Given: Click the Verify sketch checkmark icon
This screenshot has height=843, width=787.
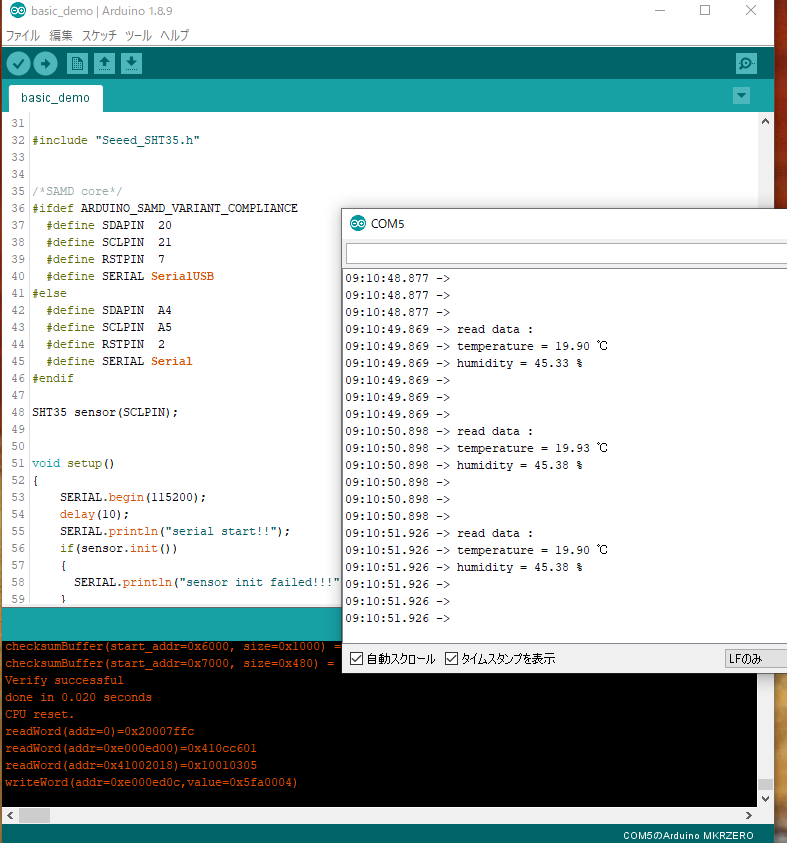Looking at the screenshot, I should [x=18, y=64].
